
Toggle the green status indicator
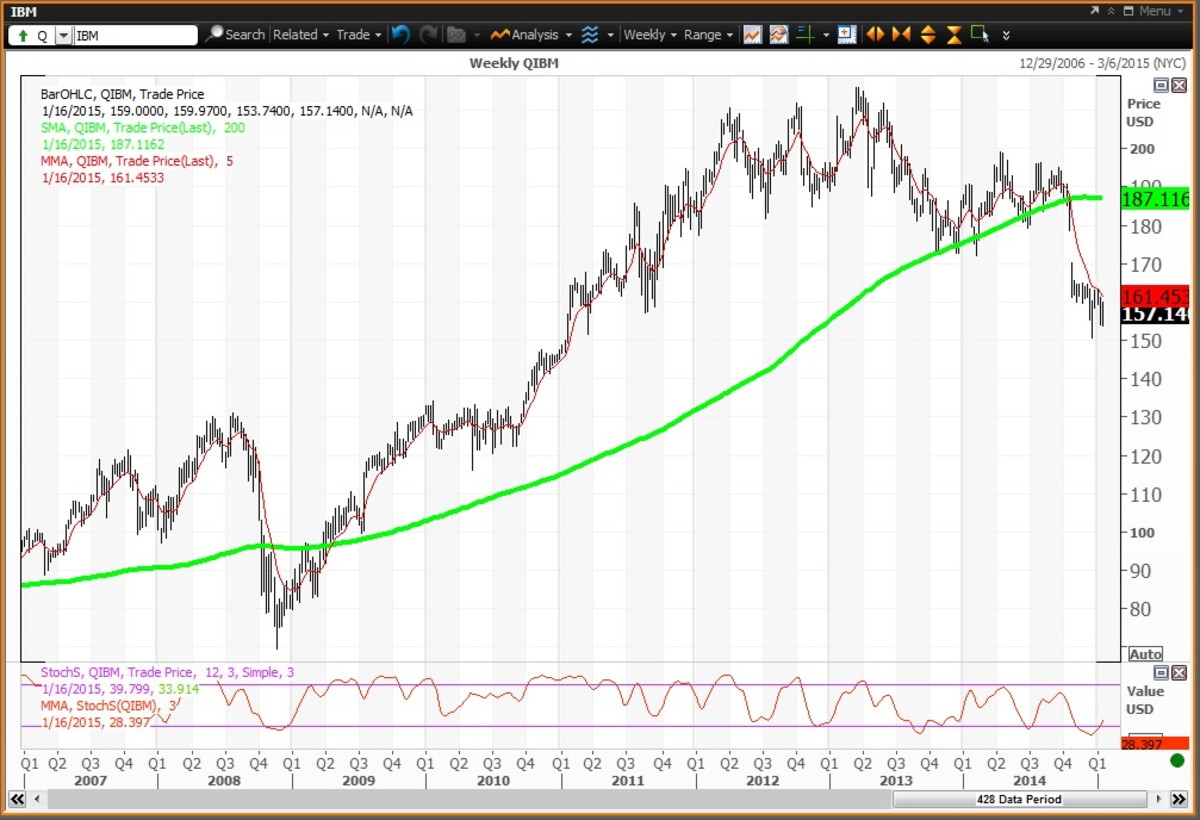(x=1177, y=761)
